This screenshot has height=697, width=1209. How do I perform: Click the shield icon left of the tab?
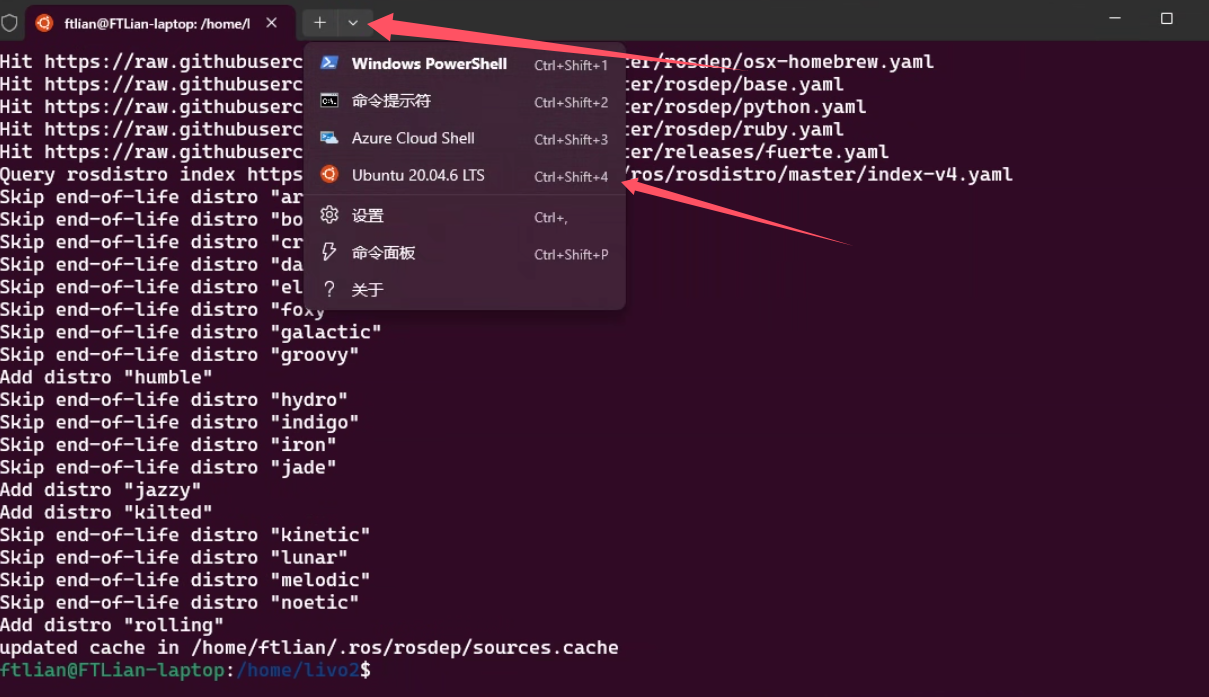tap(10, 22)
